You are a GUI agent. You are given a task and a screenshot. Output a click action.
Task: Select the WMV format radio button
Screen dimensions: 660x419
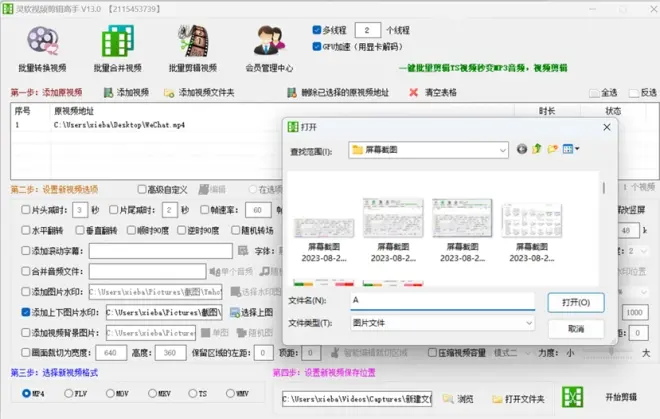[x=230, y=393]
